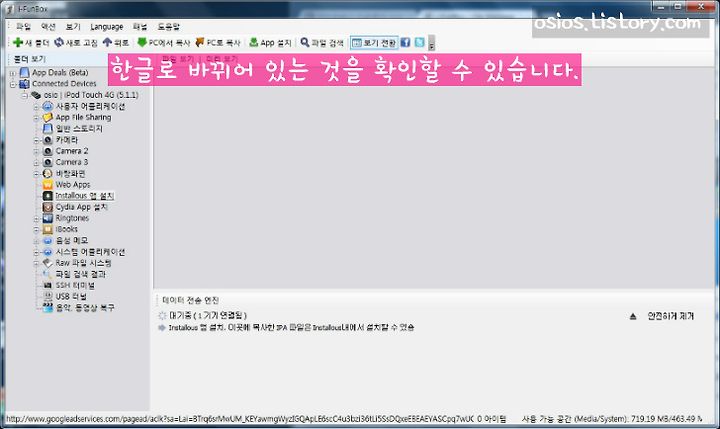This screenshot has width=720, height=429.
Task: Open the 액션 menu
Action: [48, 27]
